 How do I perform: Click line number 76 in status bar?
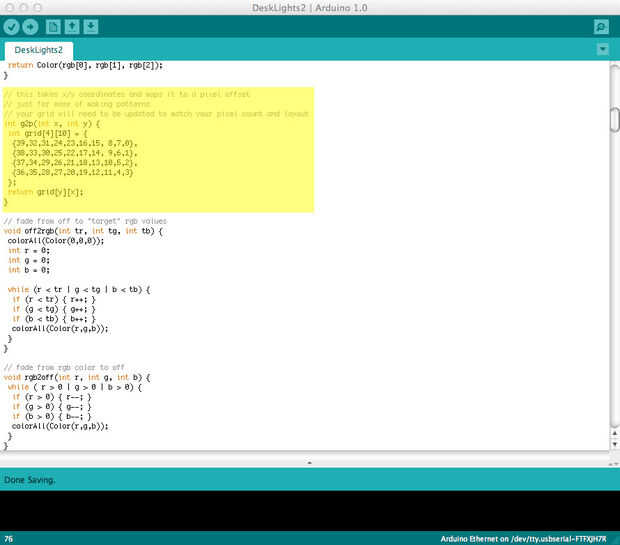click(x=8, y=539)
